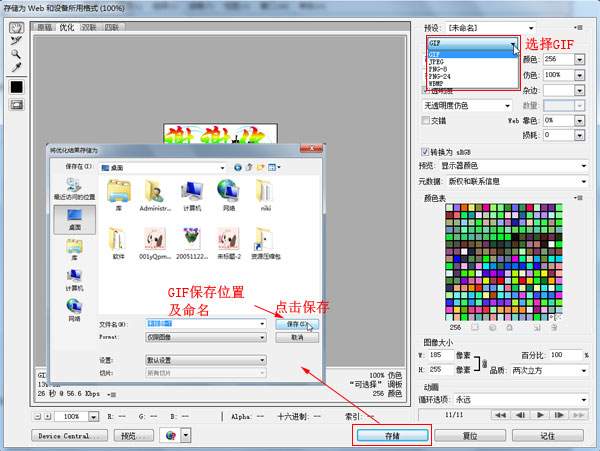
Task: Choose PNG-24 from the format list
Action: pos(473,77)
